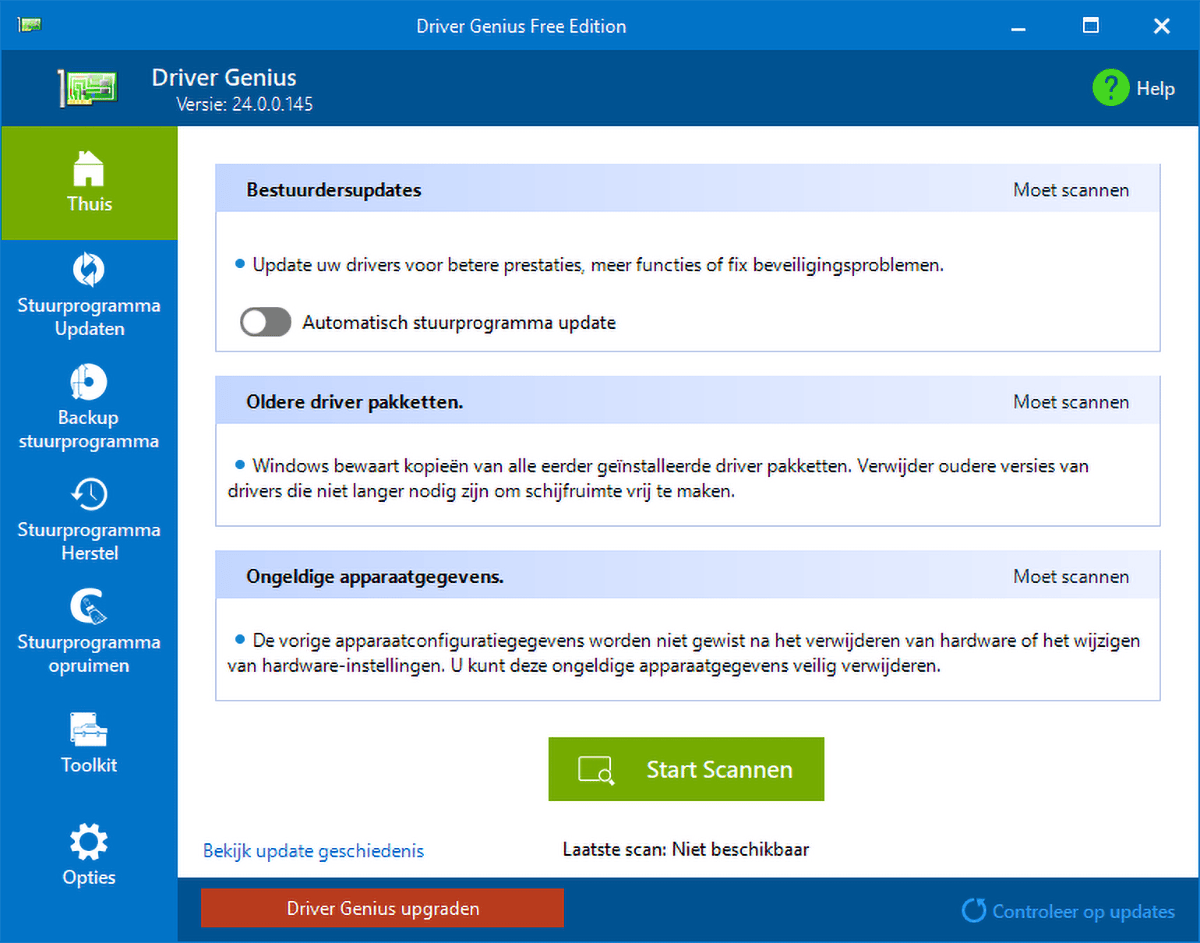Open Bekijk update geschiedenis link
This screenshot has width=1200, height=943.
point(313,851)
